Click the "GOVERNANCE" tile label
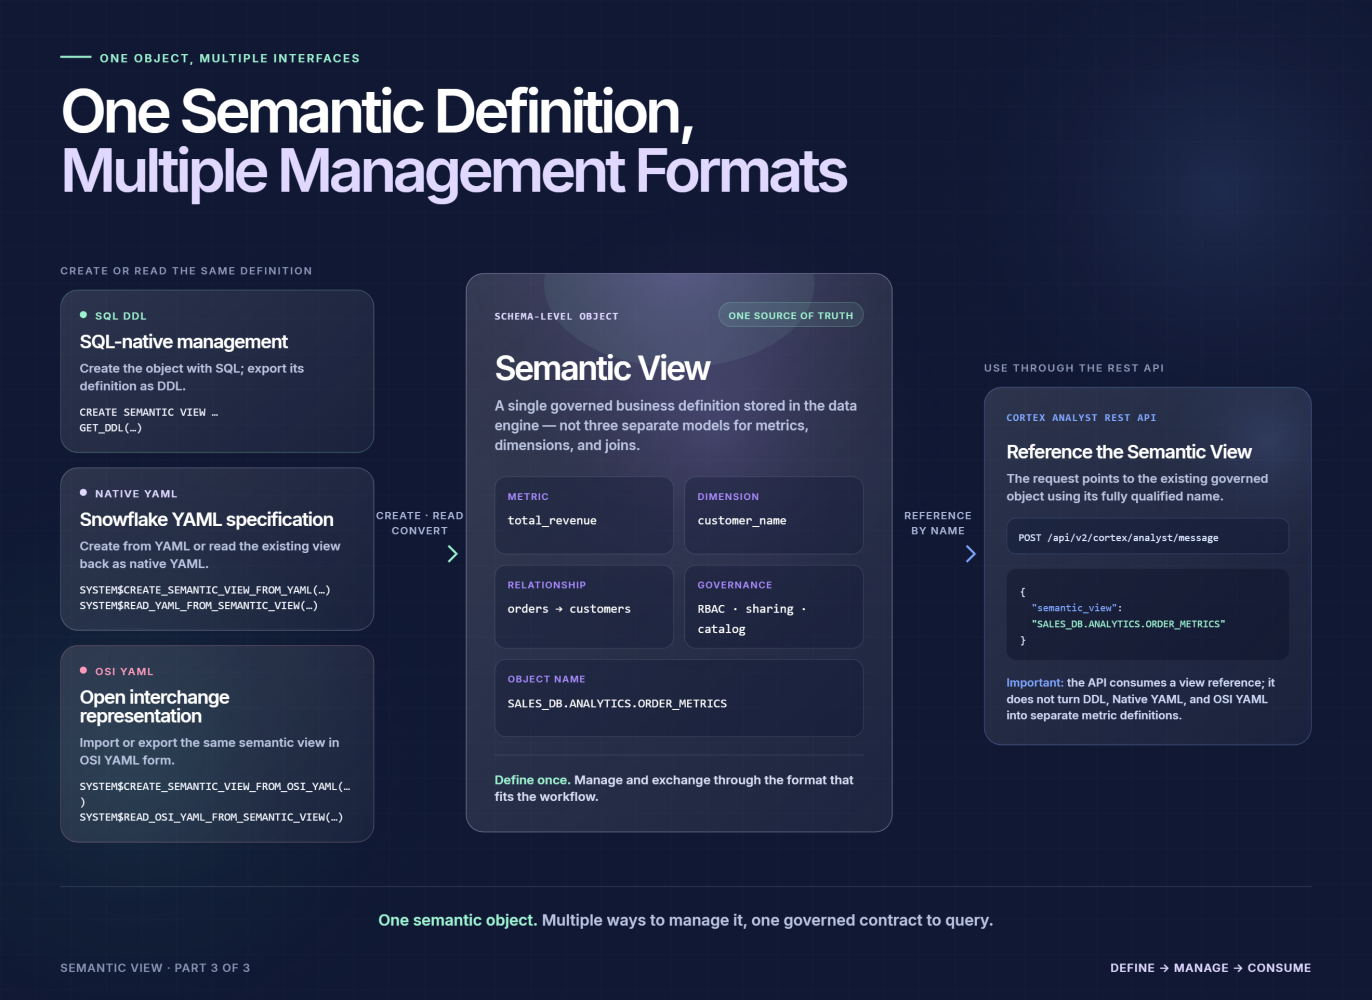Screen dimensions: 1372x1000 point(735,585)
